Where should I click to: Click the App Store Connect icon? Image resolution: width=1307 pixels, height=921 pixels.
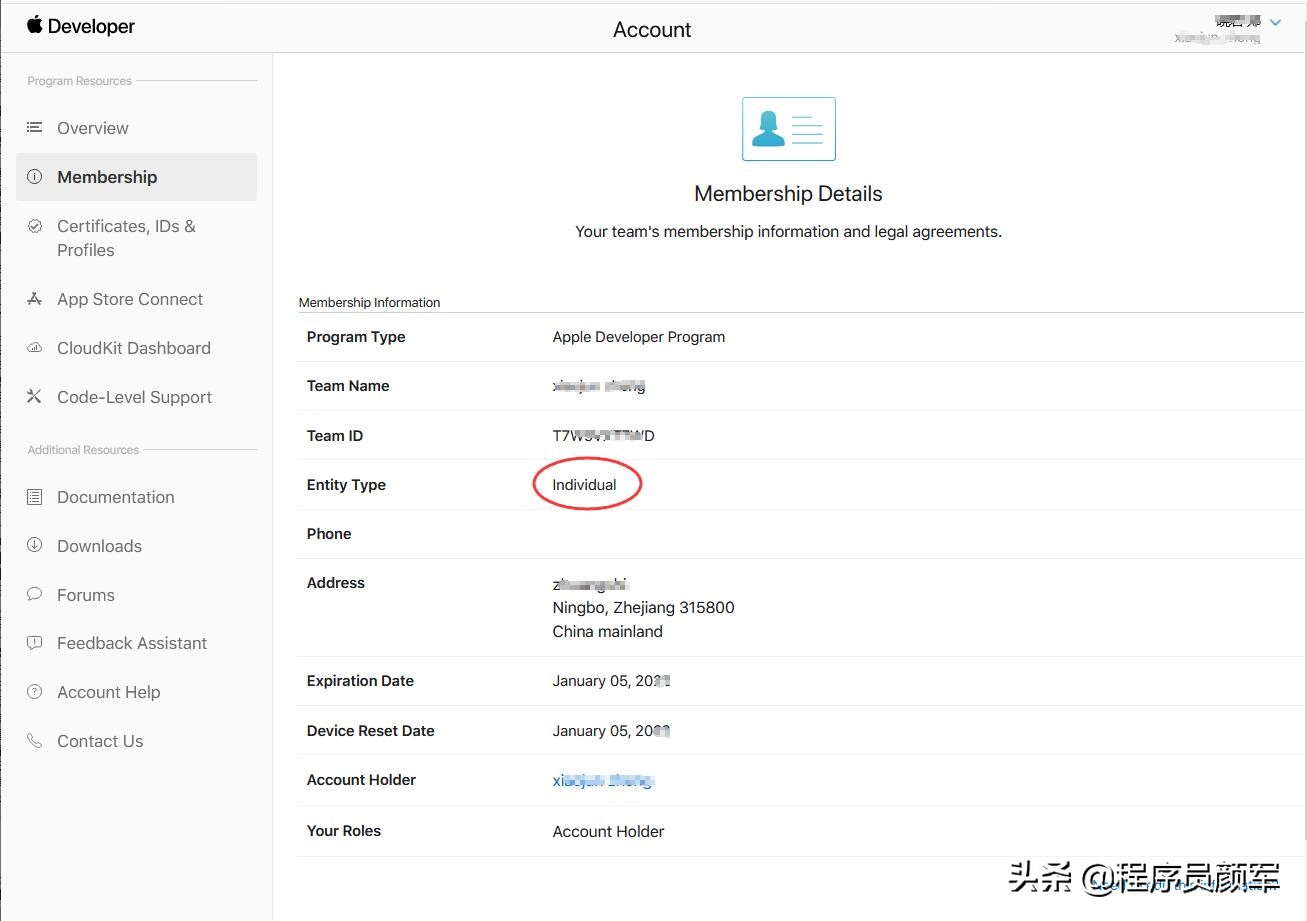coord(35,299)
